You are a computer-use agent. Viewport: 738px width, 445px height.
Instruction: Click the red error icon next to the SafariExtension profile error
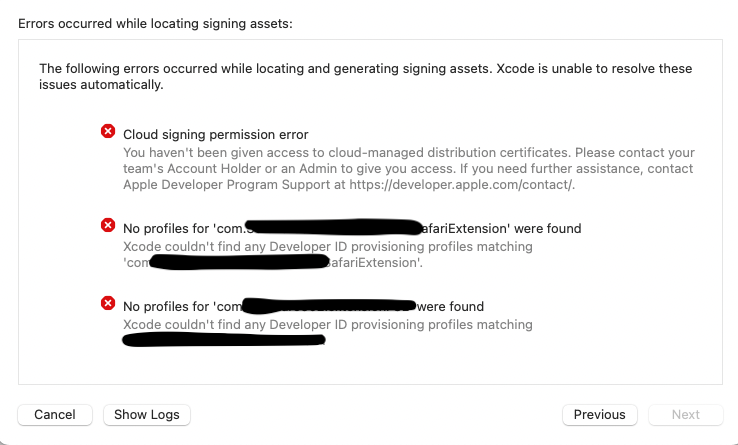(x=108, y=225)
